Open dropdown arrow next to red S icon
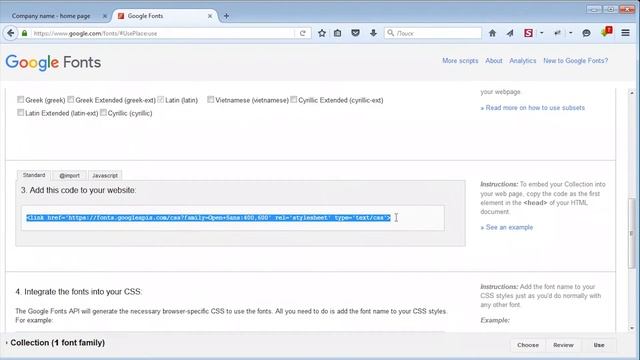This screenshot has width=640, height=360. click(542, 33)
